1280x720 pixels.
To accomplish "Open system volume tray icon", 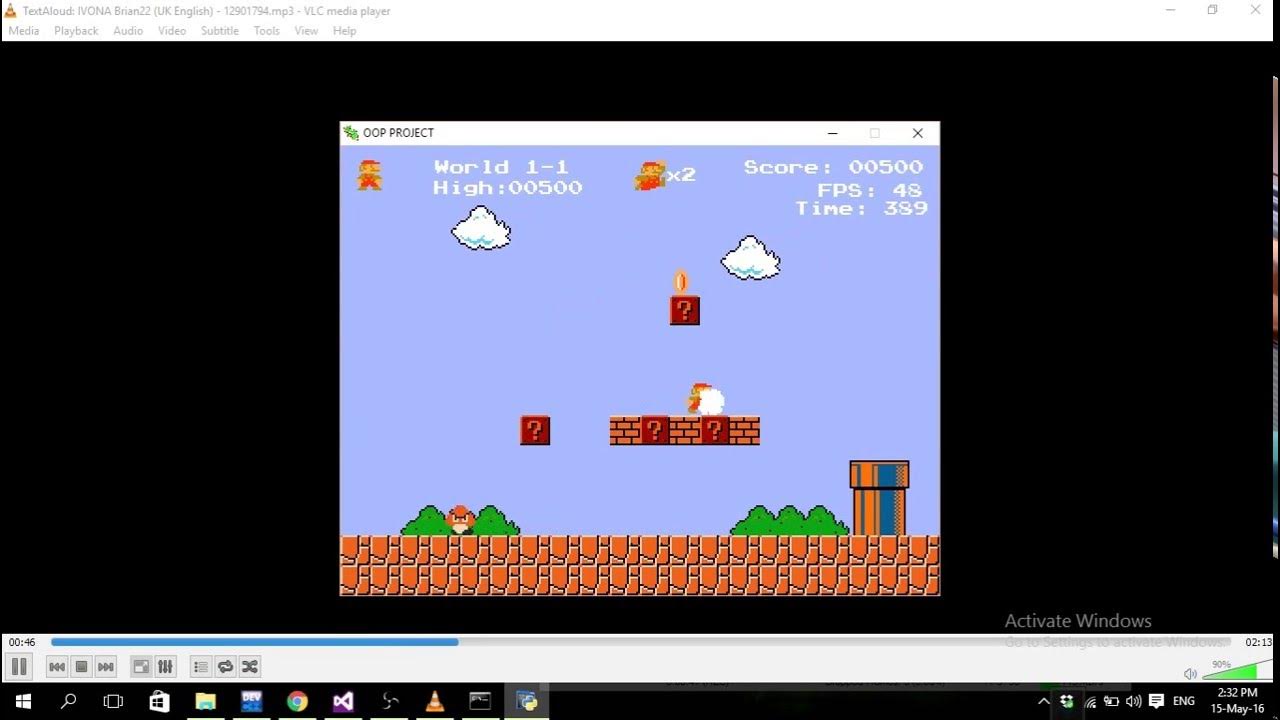I will coord(1133,701).
